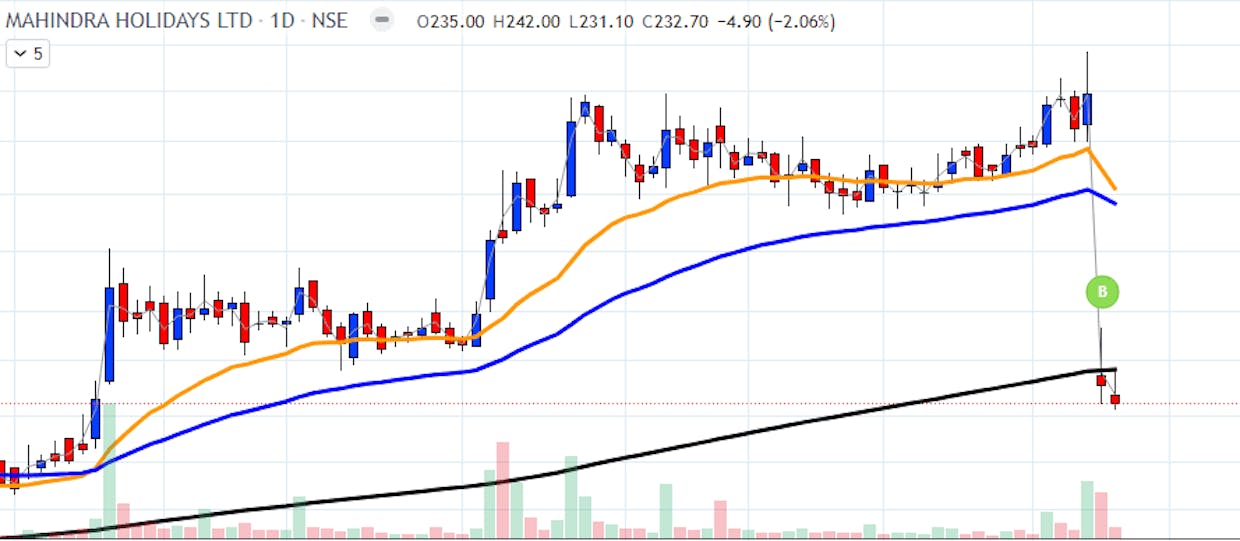1240x541 pixels.
Task: Click the green B buy marker
Action: (1102, 292)
